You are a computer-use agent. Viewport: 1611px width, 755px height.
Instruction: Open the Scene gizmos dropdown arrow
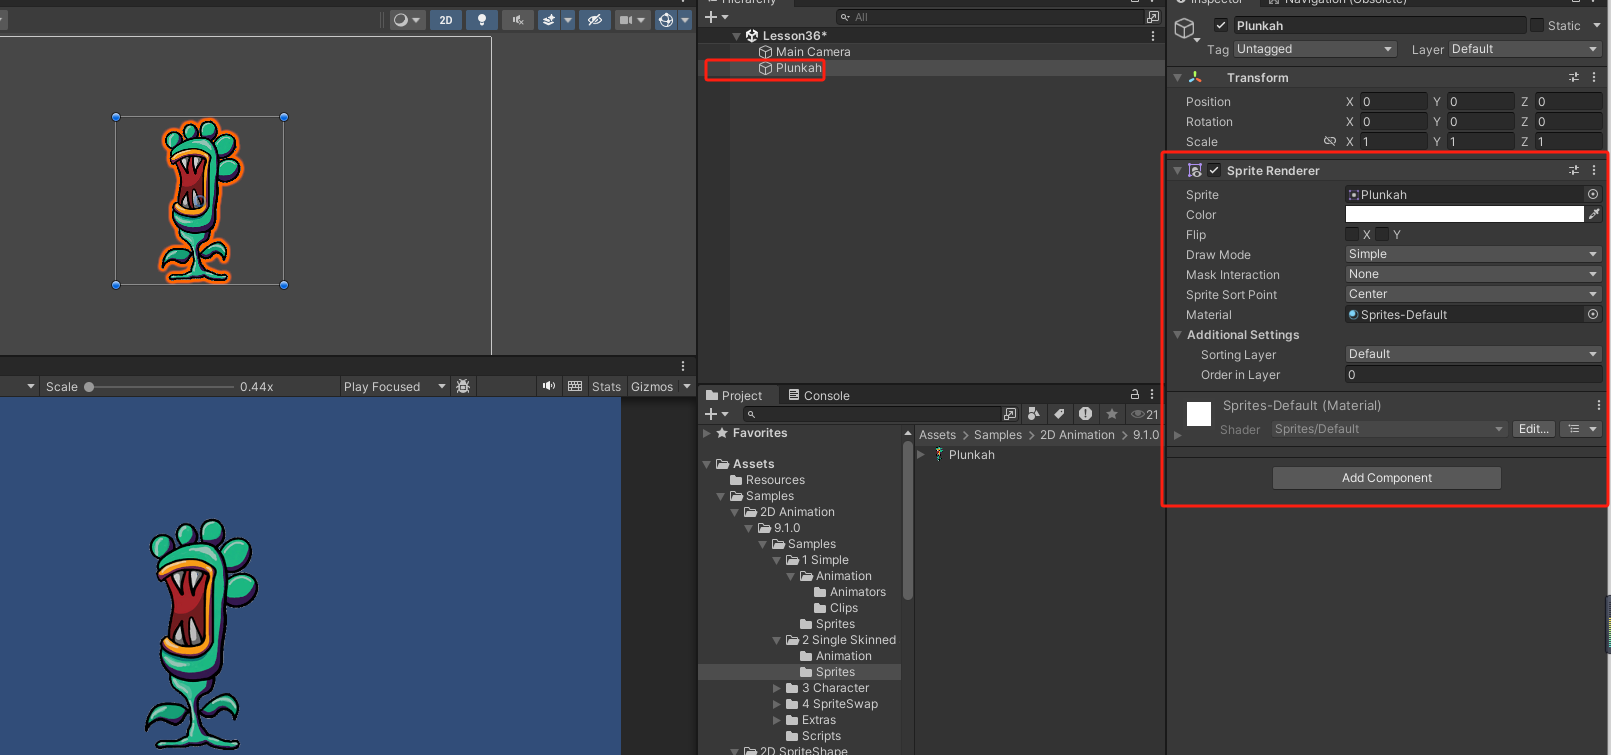685,20
